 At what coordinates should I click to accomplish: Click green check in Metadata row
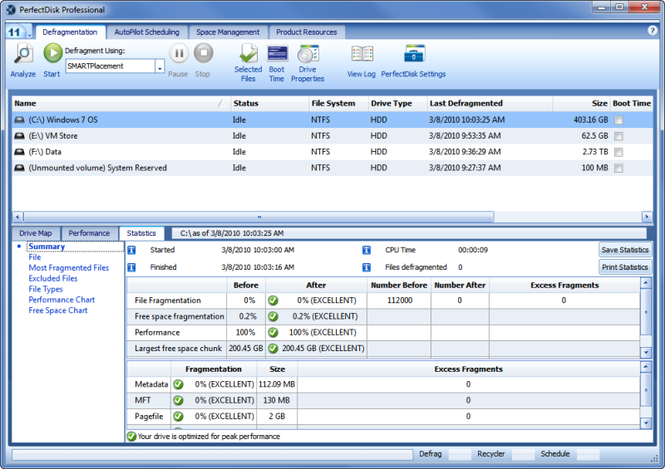[179, 385]
